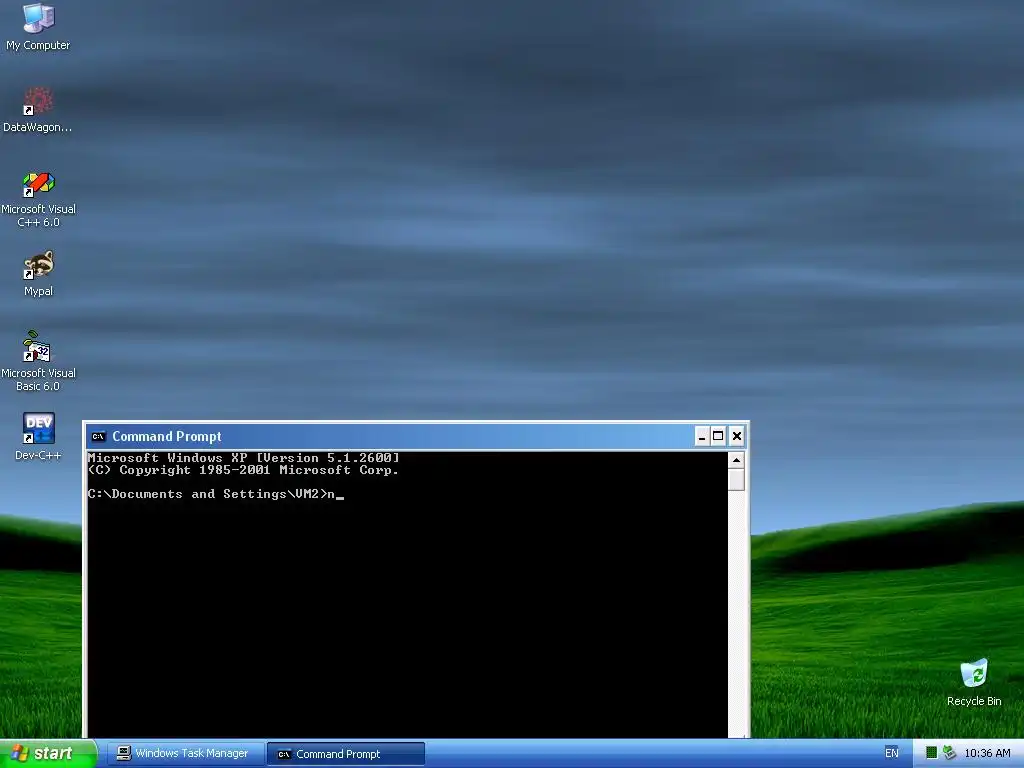Open the Command Prompt system menu icon

coord(99,436)
